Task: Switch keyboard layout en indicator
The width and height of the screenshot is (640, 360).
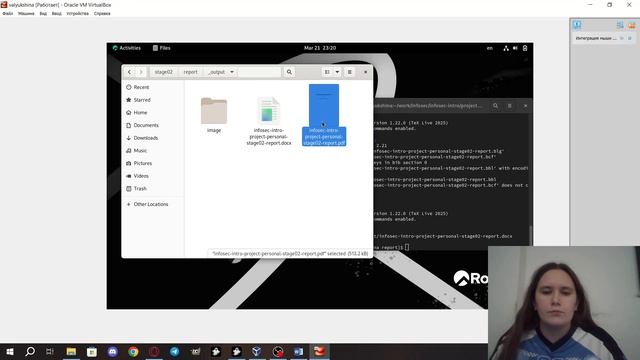Action: [x=489, y=48]
